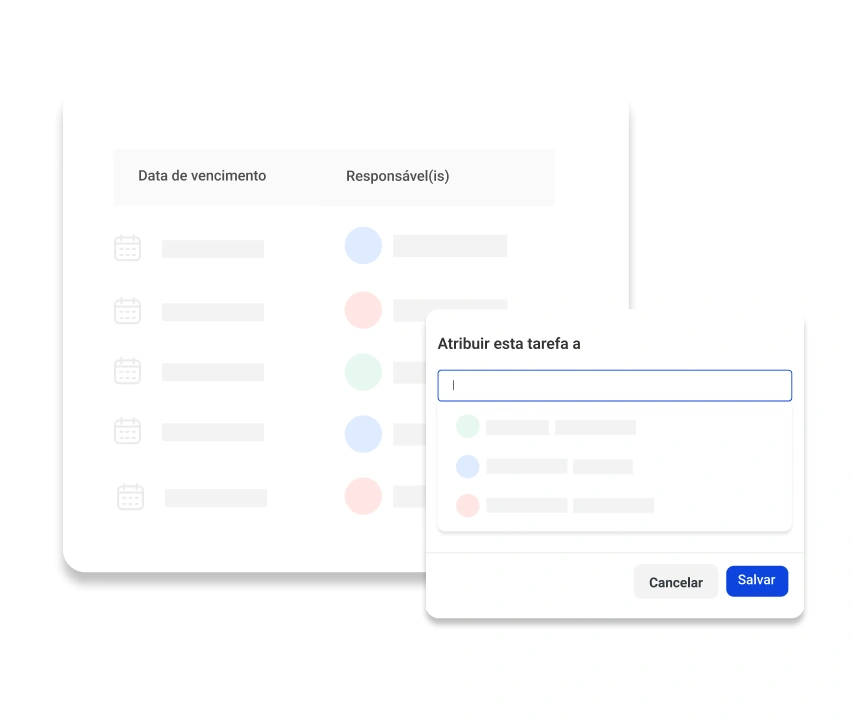
Task: Click the 'Responsável(is)' column header
Action: pos(397,176)
